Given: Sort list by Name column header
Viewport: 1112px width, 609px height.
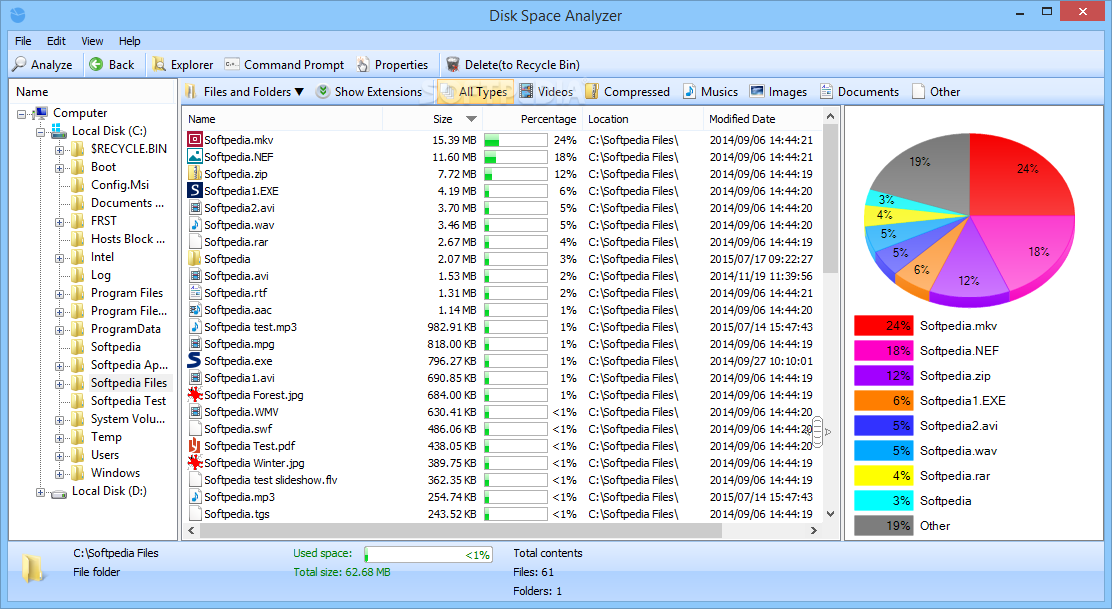Looking at the screenshot, I should tap(283, 119).
